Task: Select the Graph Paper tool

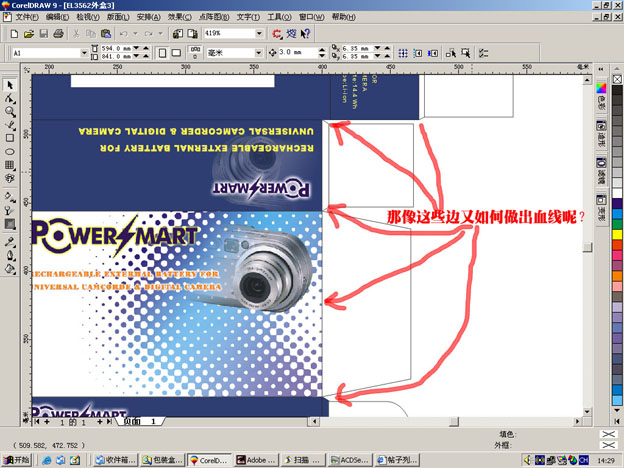Action: click(10, 165)
